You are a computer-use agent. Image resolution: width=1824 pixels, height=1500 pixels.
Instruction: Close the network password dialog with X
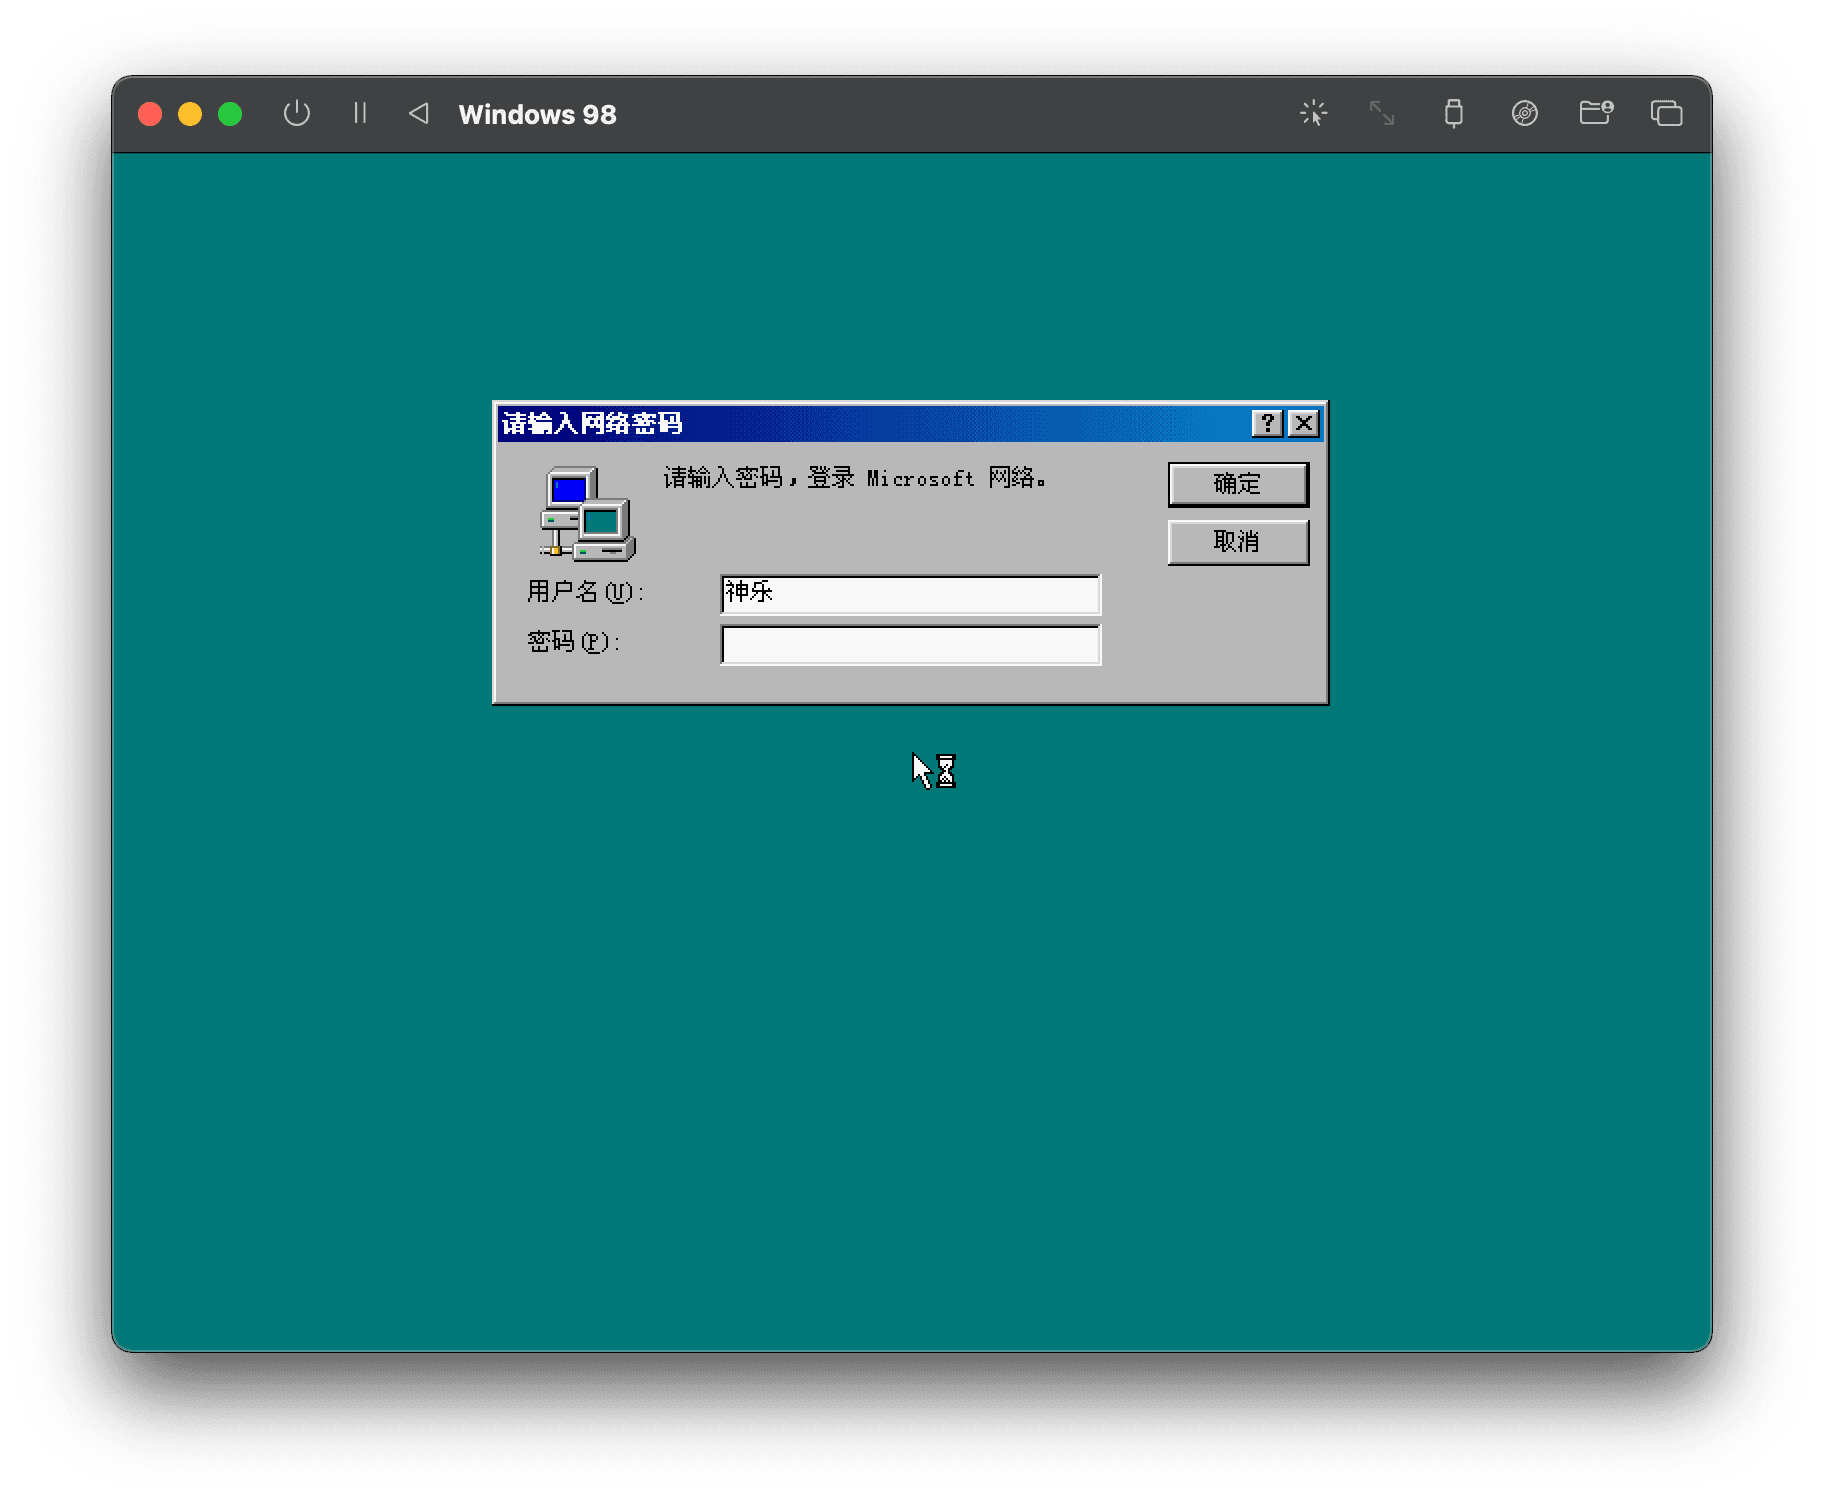1304,424
